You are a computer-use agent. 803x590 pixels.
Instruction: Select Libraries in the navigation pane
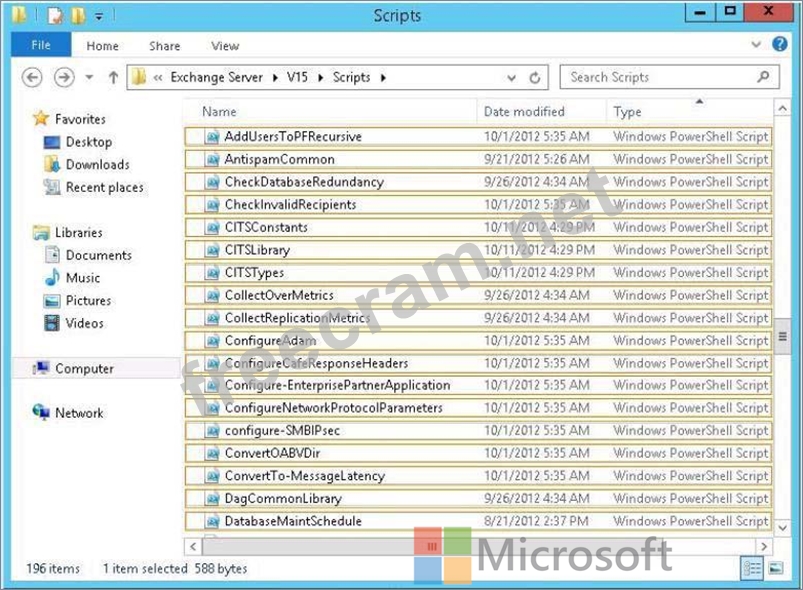[x=78, y=233]
